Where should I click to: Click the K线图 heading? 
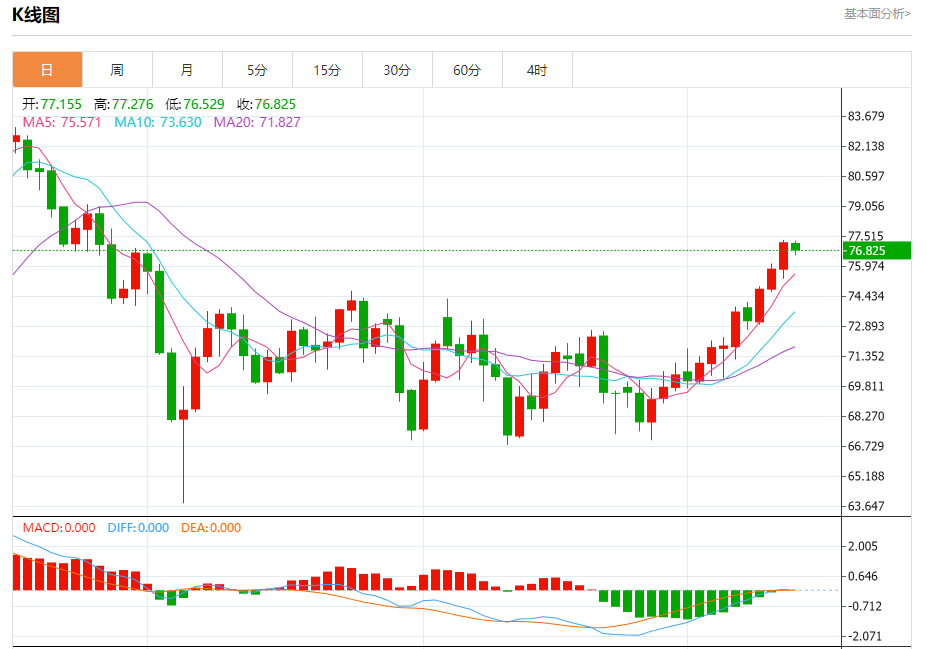[x=36, y=15]
